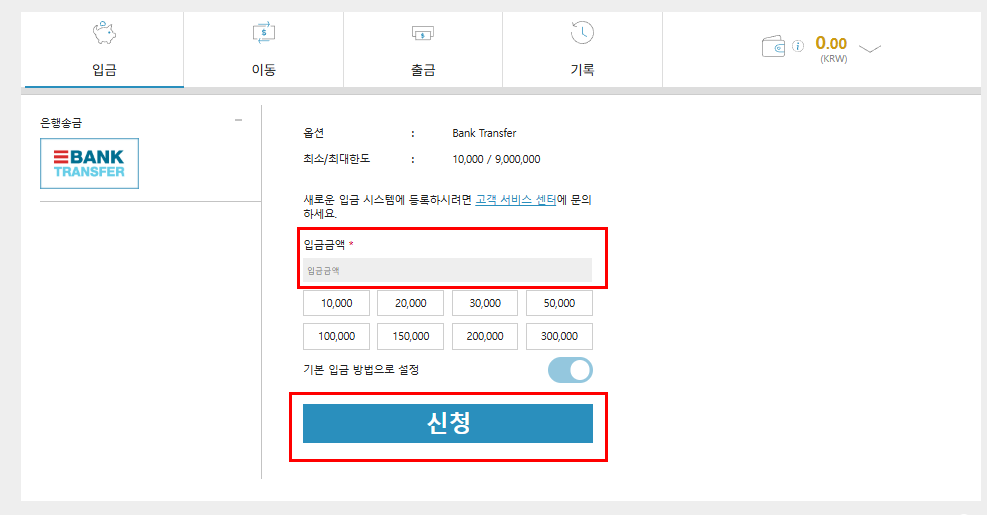Click the (KRW) currency label
Screen dimensions: 987x515
click(833, 59)
